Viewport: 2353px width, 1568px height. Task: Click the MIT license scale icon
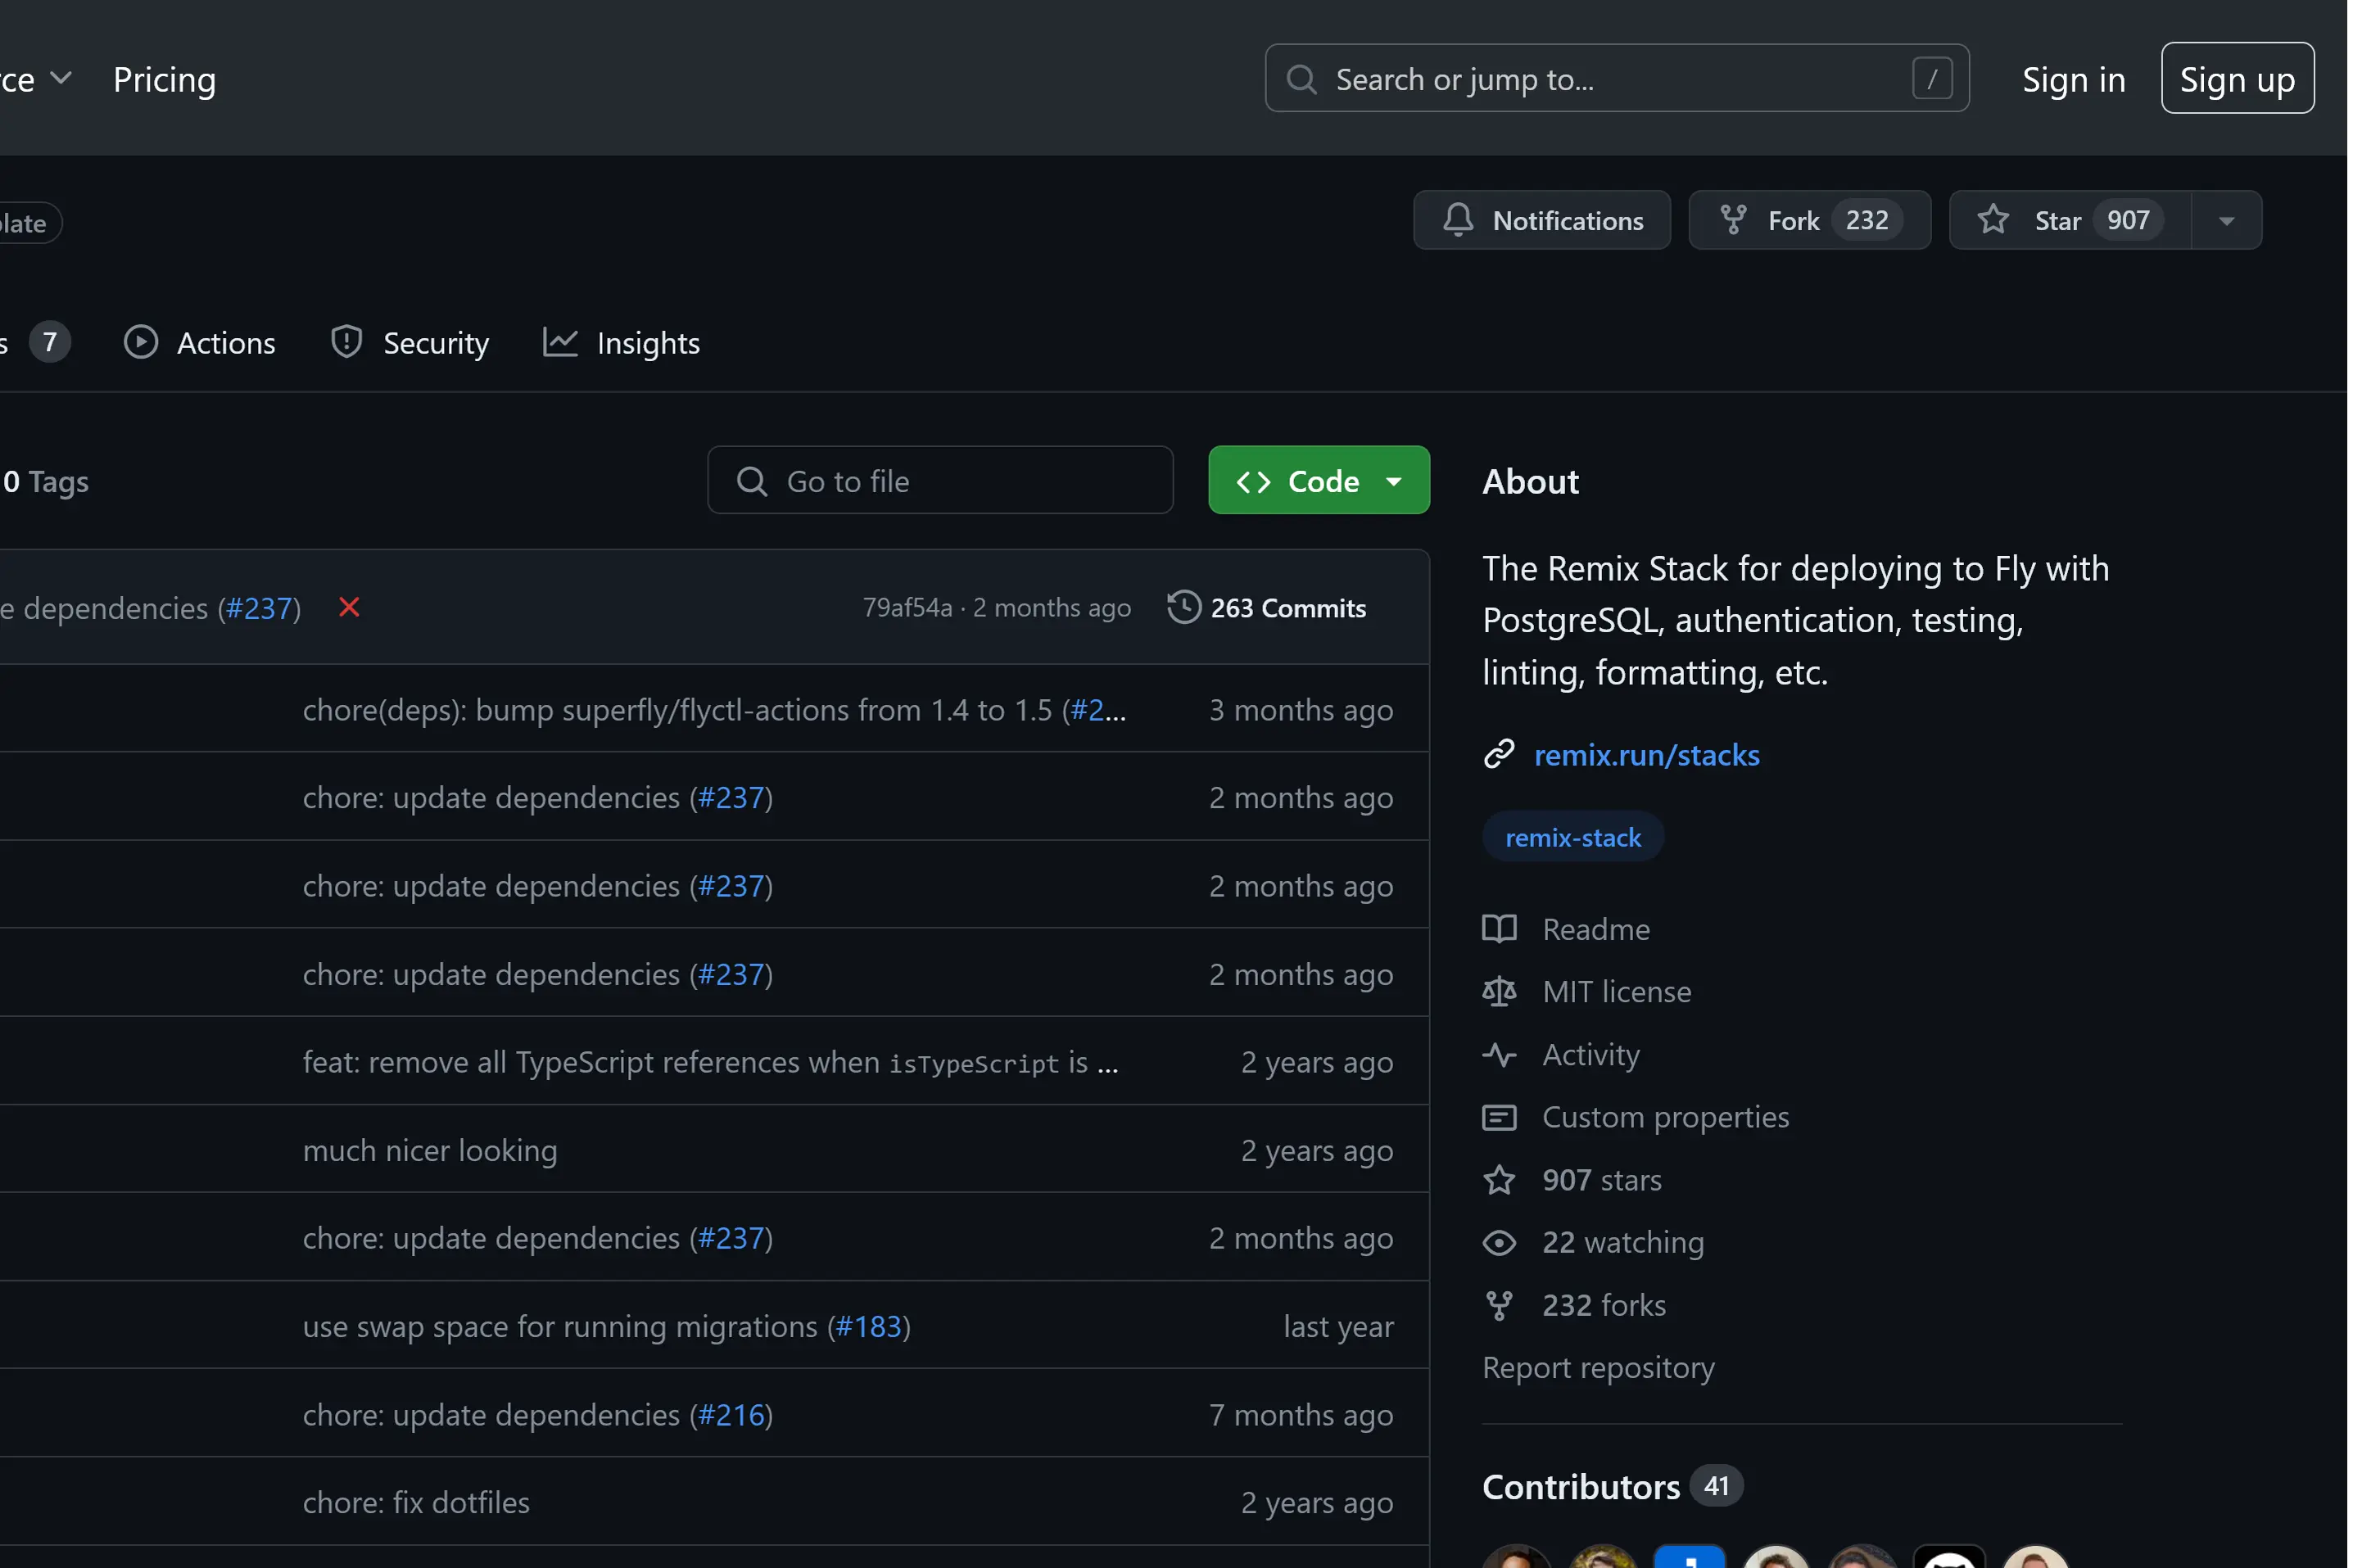[1498, 991]
